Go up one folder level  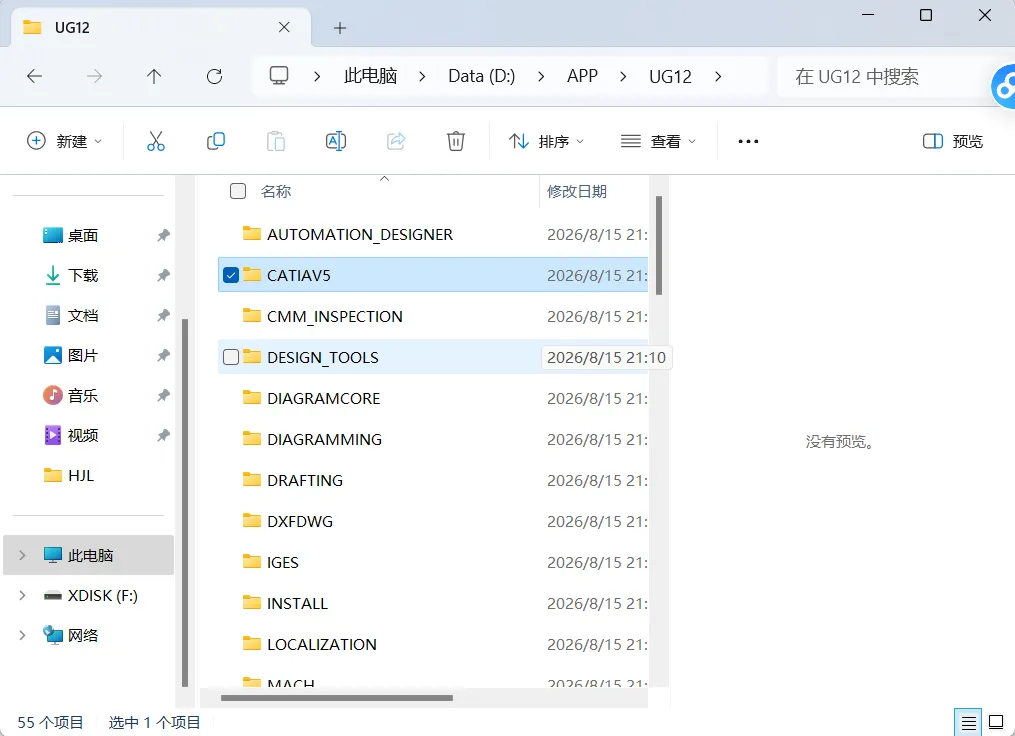[154, 76]
